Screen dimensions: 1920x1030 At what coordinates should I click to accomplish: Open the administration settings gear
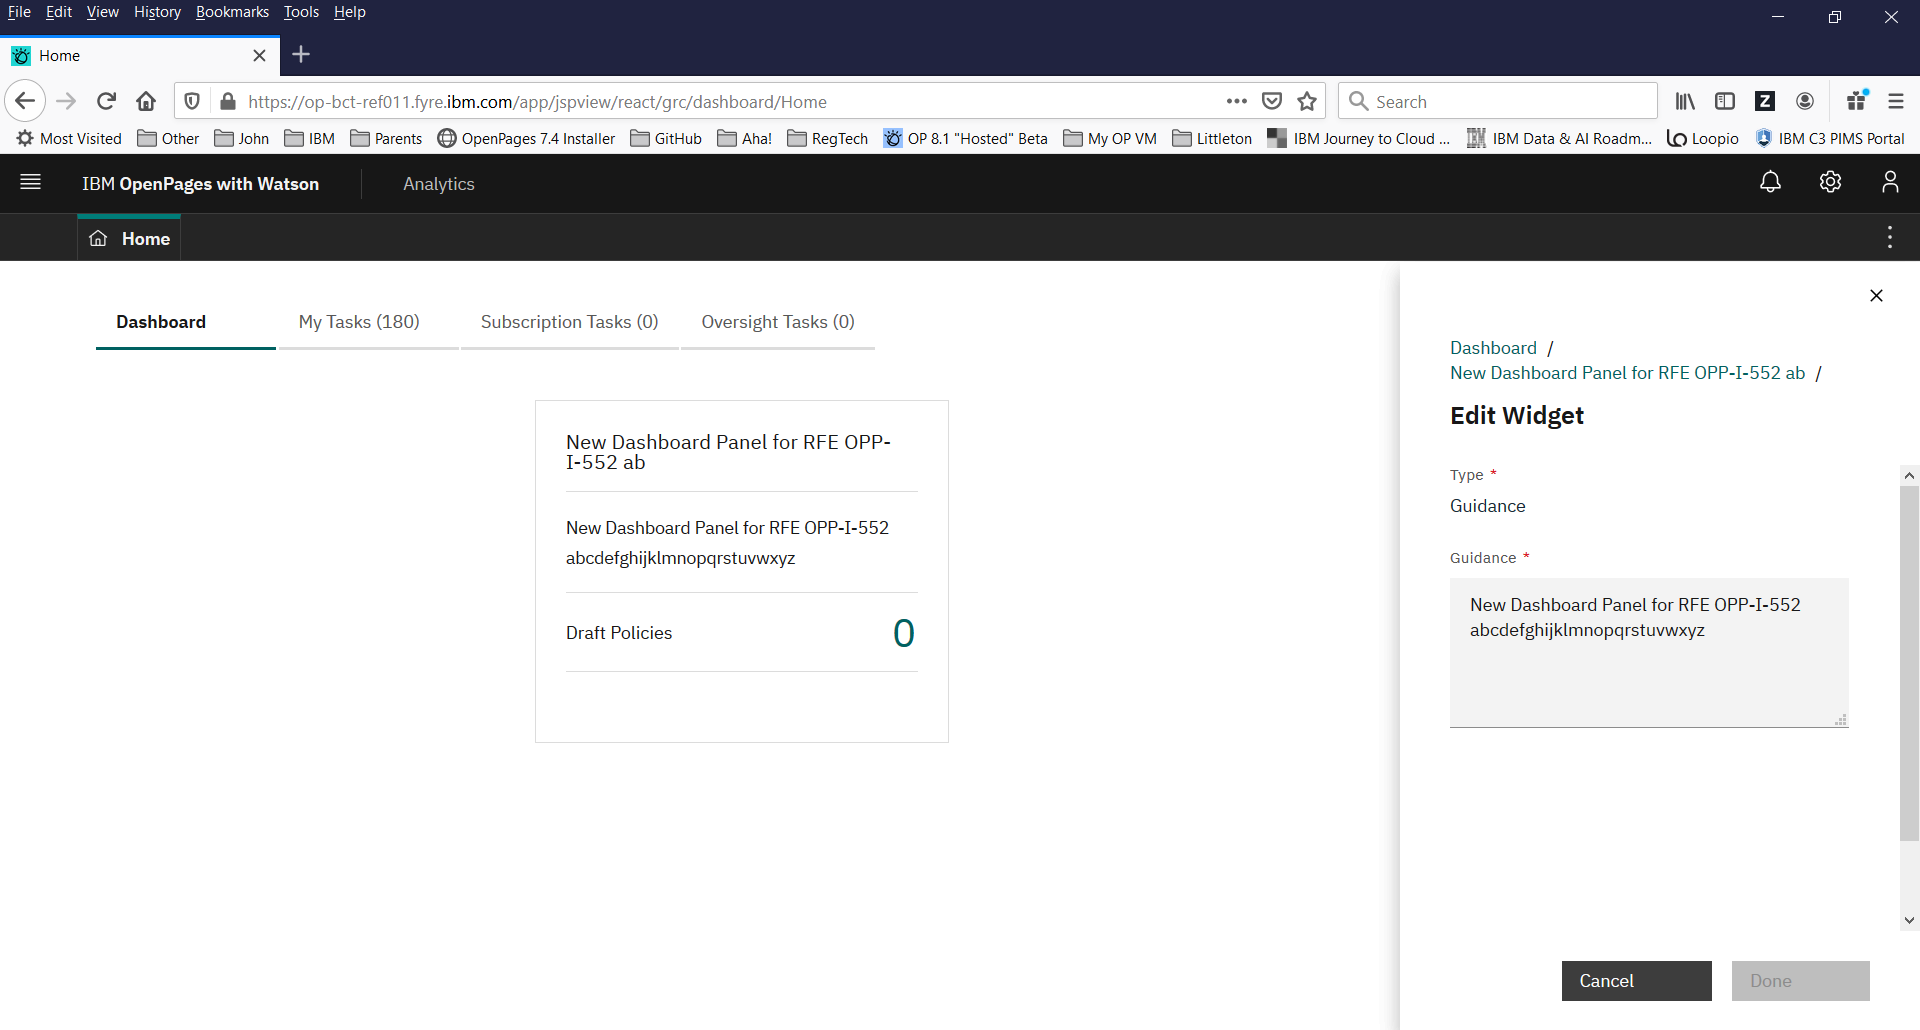1830,182
